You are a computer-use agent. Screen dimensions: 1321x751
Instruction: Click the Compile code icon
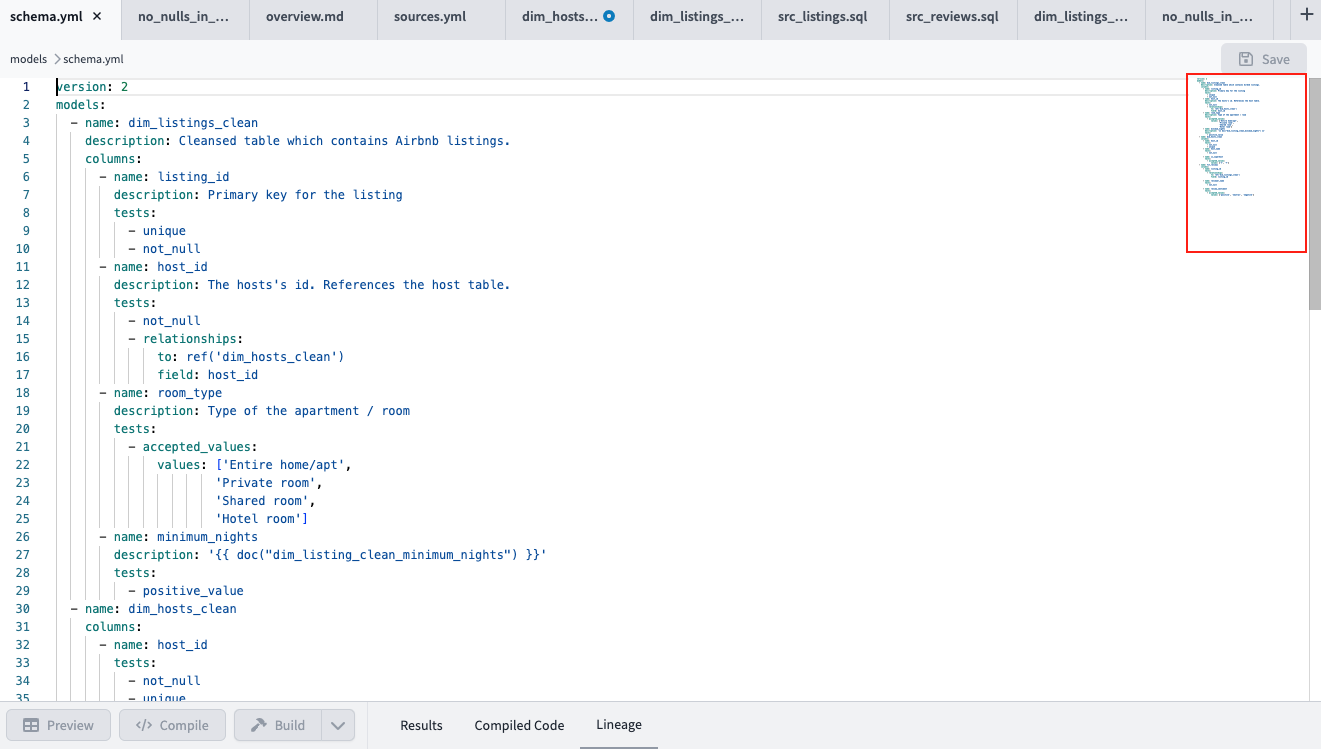coord(143,725)
